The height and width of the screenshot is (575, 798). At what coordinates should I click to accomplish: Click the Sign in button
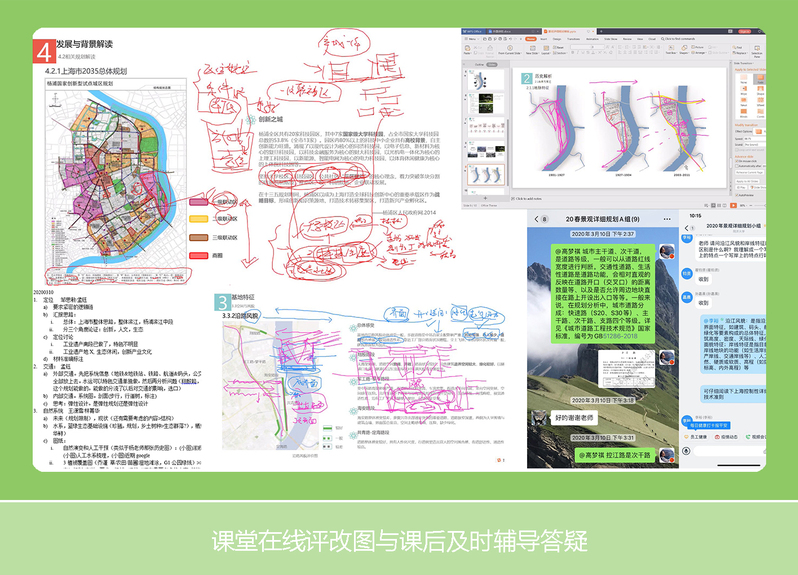point(745,32)
